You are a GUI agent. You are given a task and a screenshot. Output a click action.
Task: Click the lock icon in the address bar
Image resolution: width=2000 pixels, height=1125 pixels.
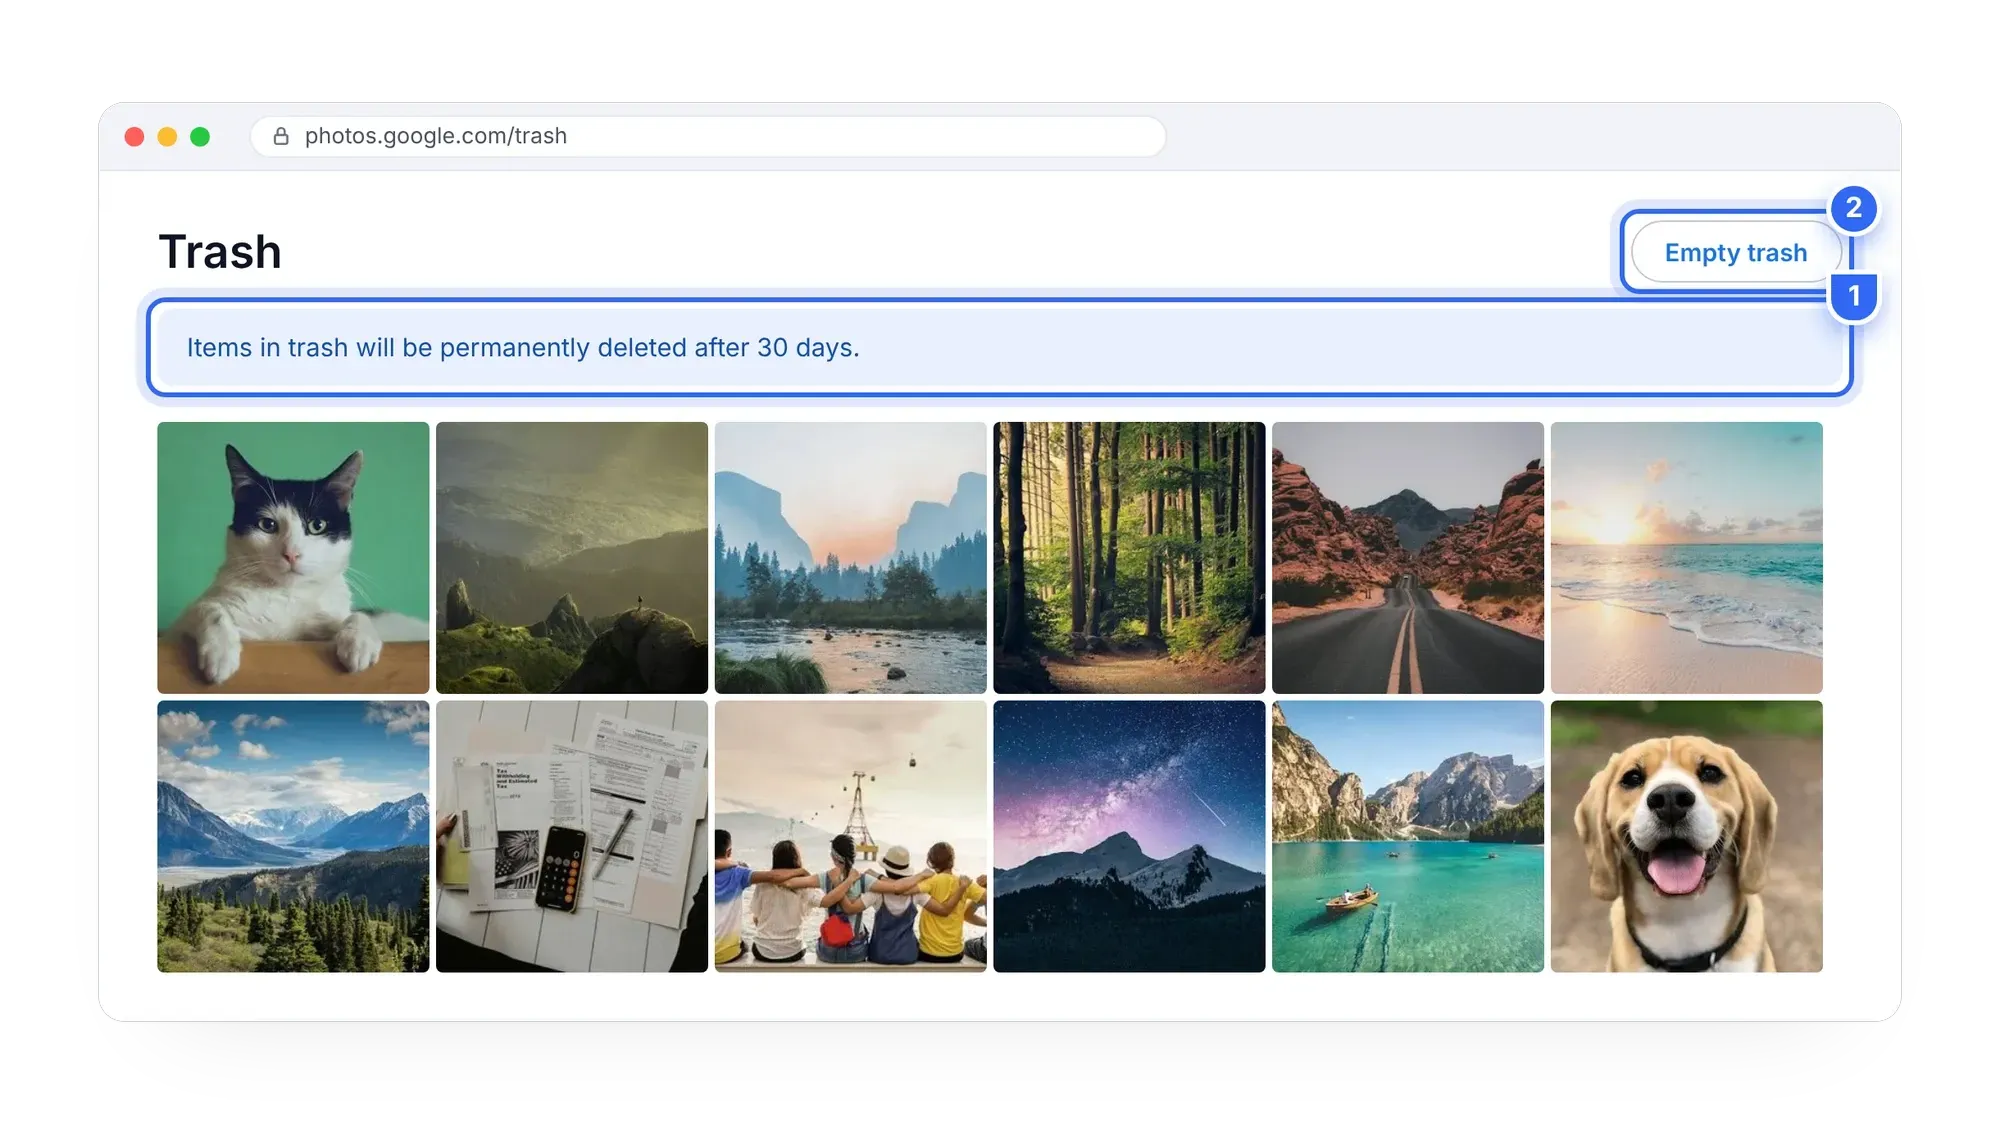tap(281, 136)
